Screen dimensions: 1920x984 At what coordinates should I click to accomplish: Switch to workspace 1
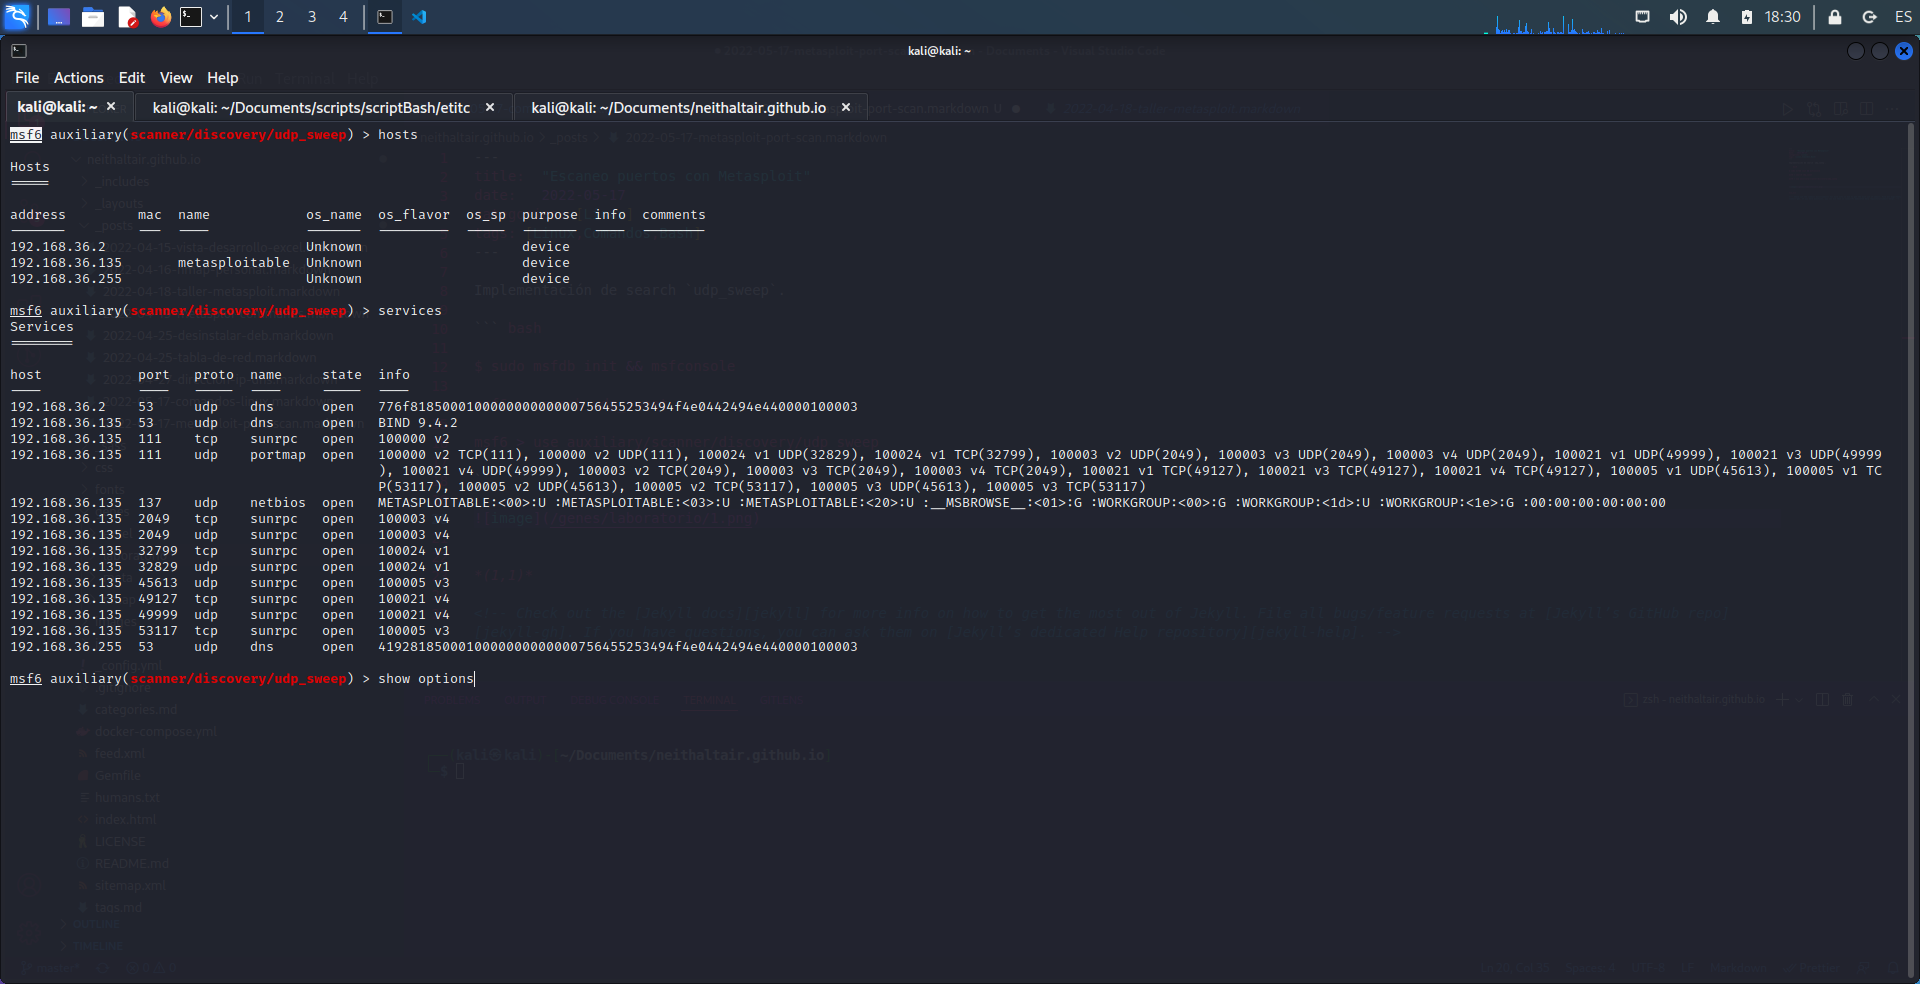click(x=248, y=17)
